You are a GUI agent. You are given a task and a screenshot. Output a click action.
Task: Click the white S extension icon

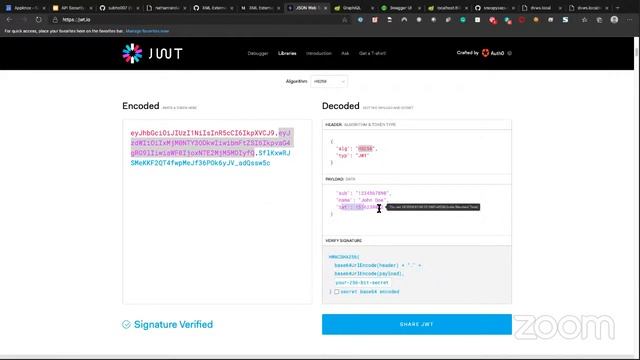click(x=565, y=20)
